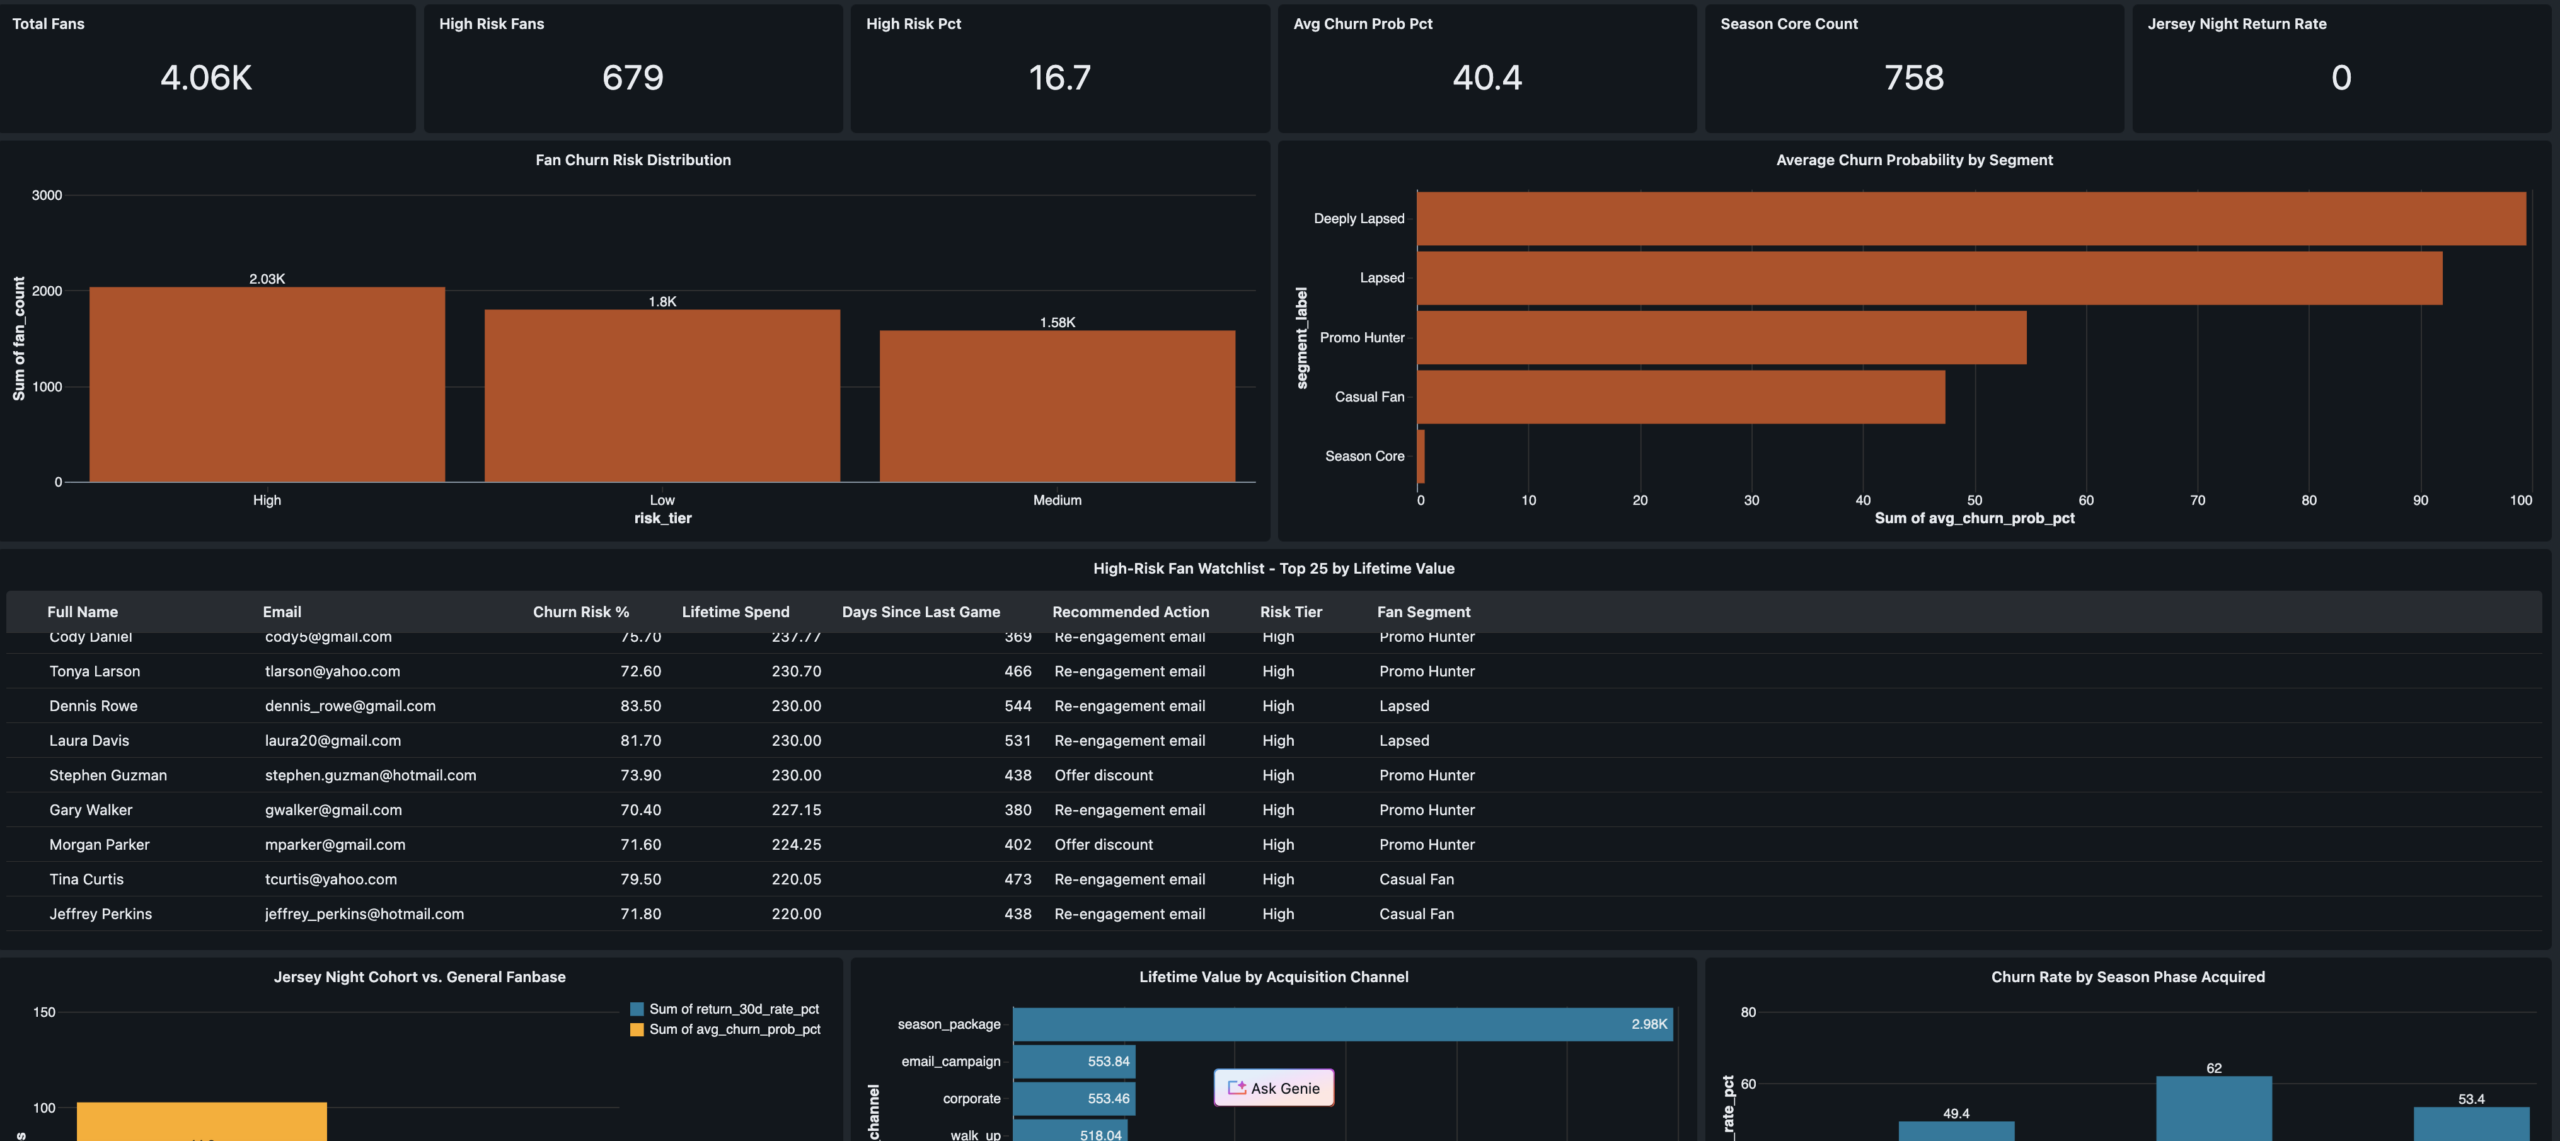This screenshot has height=1141, width=2560.
Task: Click the Fan Churn Risk Distribution title
Action: click(x=633, y=160)
